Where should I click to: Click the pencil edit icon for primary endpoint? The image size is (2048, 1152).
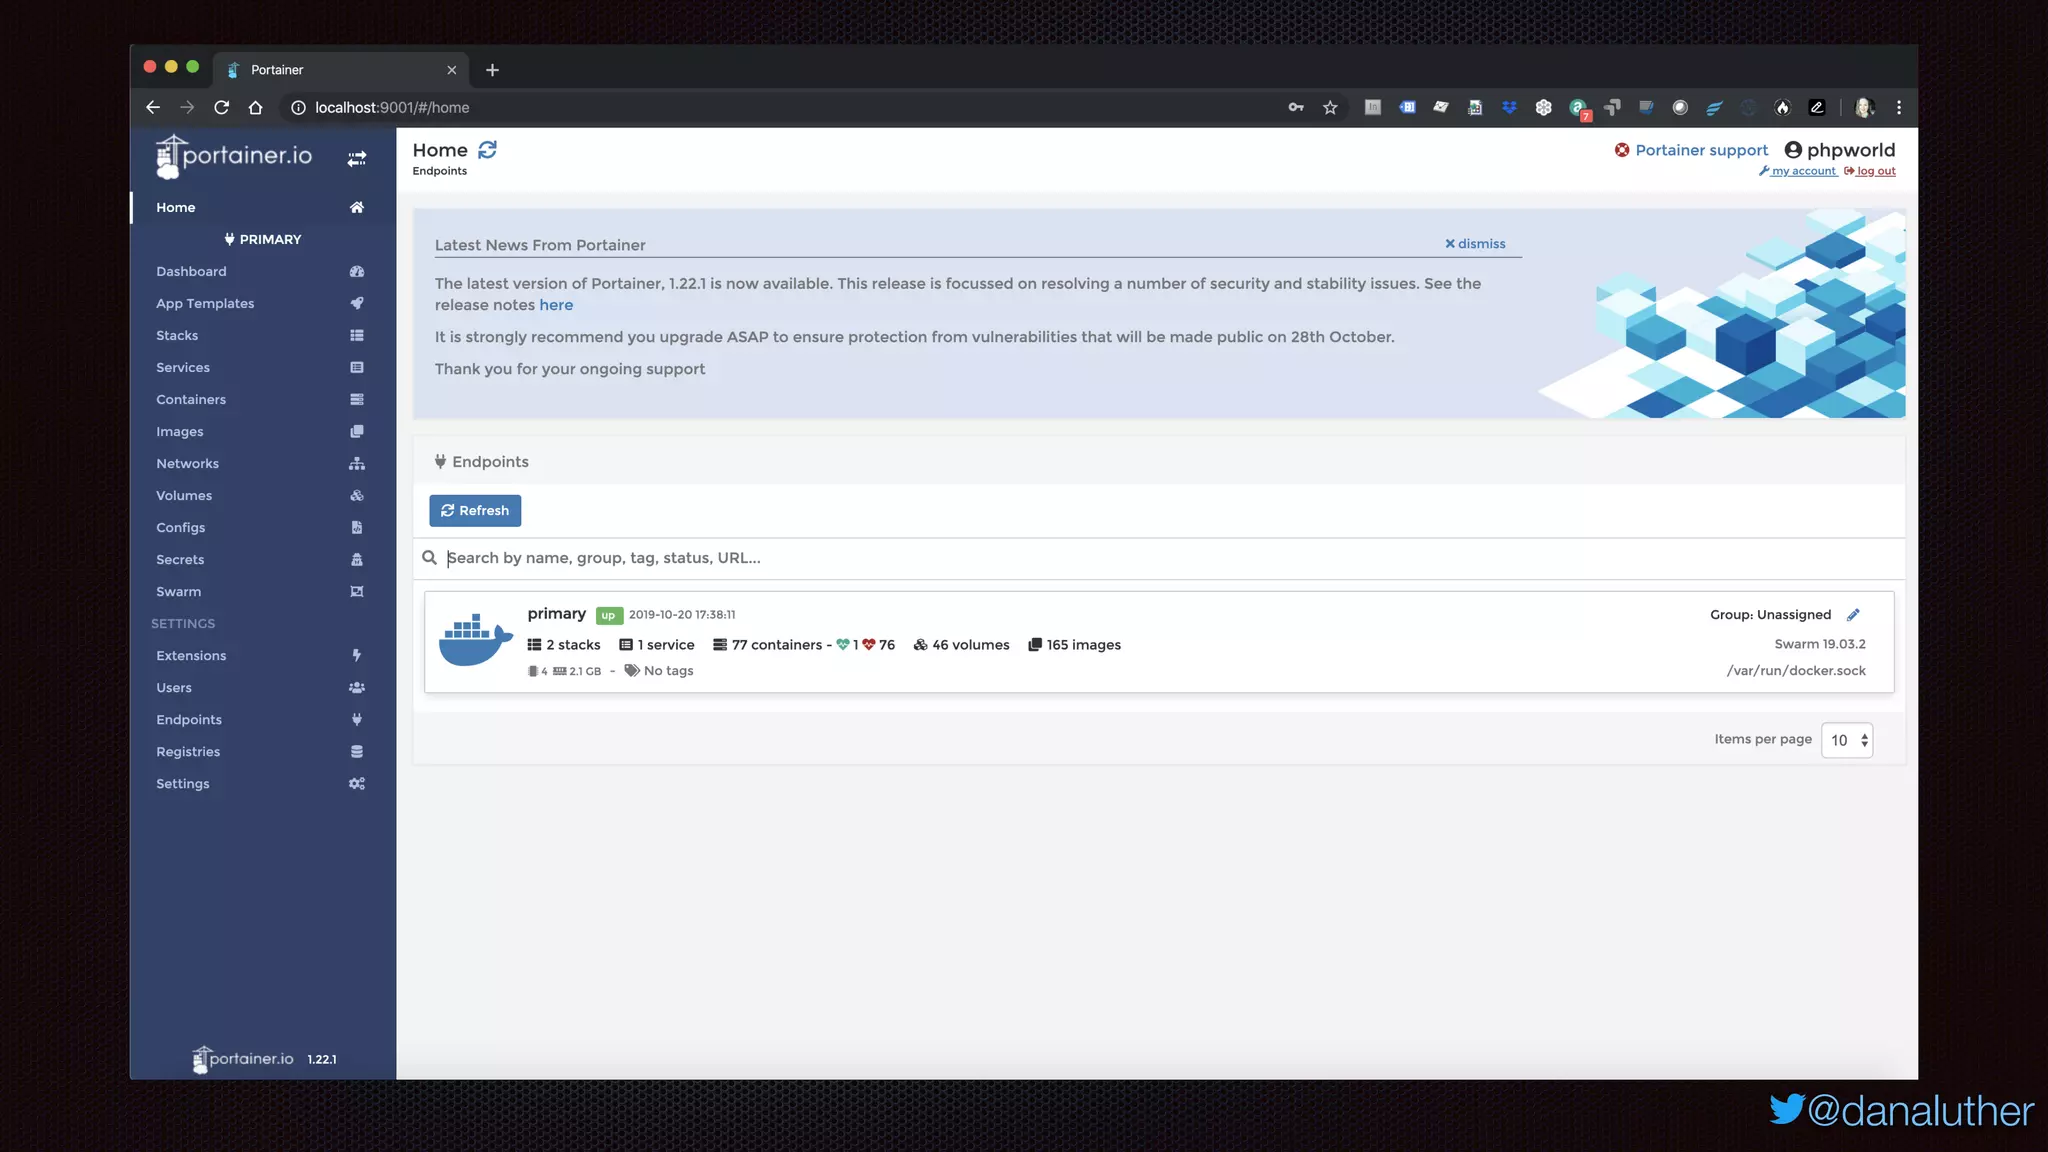click(1853, 615)
